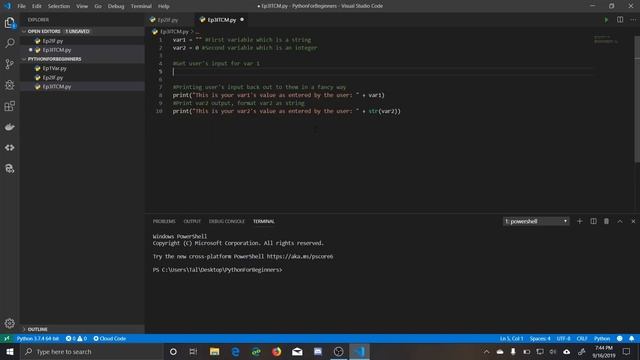Open remote window indicator in status bar
Viewport: 640px width, 360px height.
point(6,338)
